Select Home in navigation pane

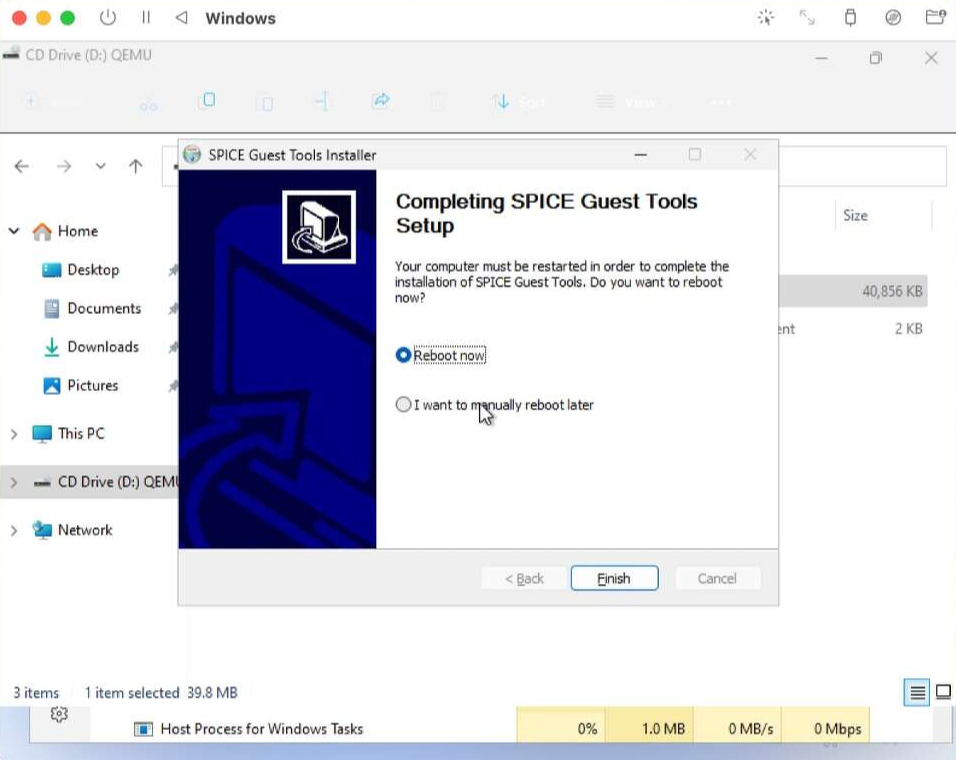pyautogui.click(x=65, y=231)
